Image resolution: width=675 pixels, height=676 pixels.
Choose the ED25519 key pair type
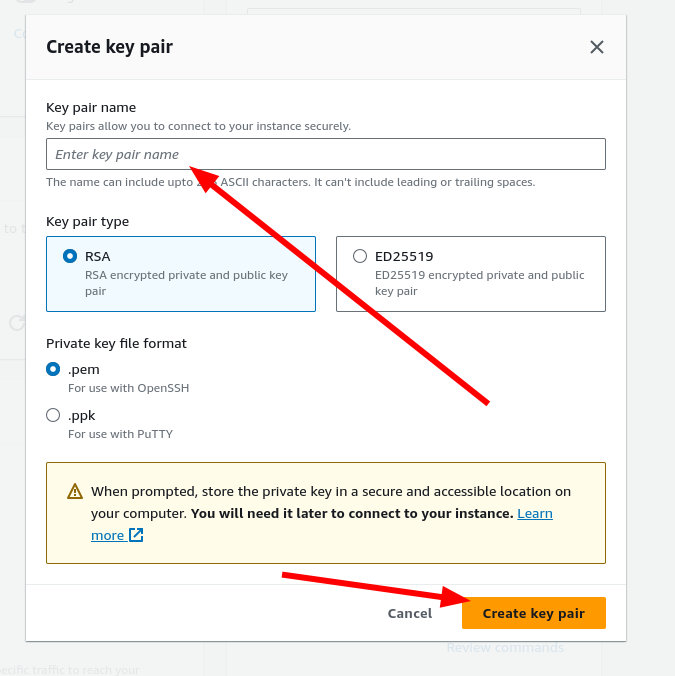pos(360,256)
